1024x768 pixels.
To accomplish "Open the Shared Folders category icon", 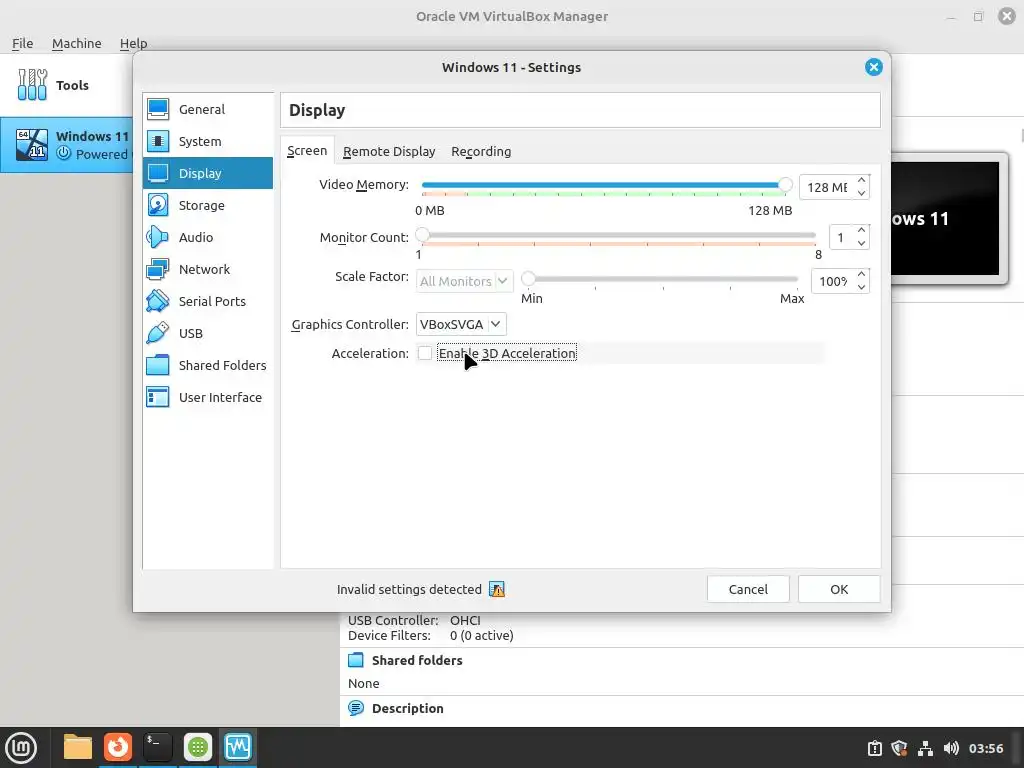I will click(x=158, y=365).
